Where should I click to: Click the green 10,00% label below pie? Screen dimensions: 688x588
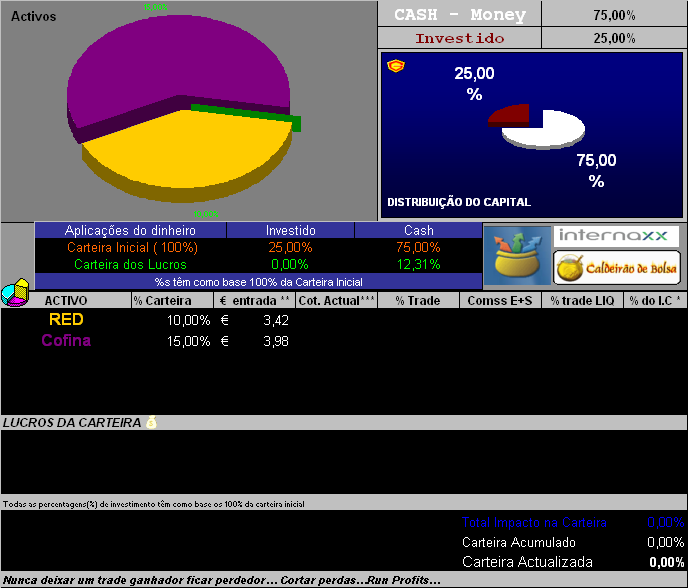click(x=206, y=214)
